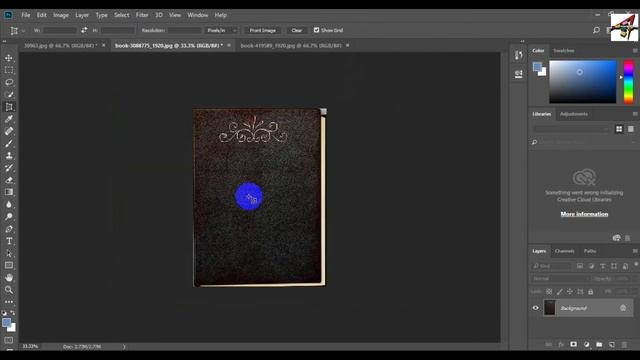This screenshot has height=360, width=640.
Task: Open the History panel icon
Action: 518,55
